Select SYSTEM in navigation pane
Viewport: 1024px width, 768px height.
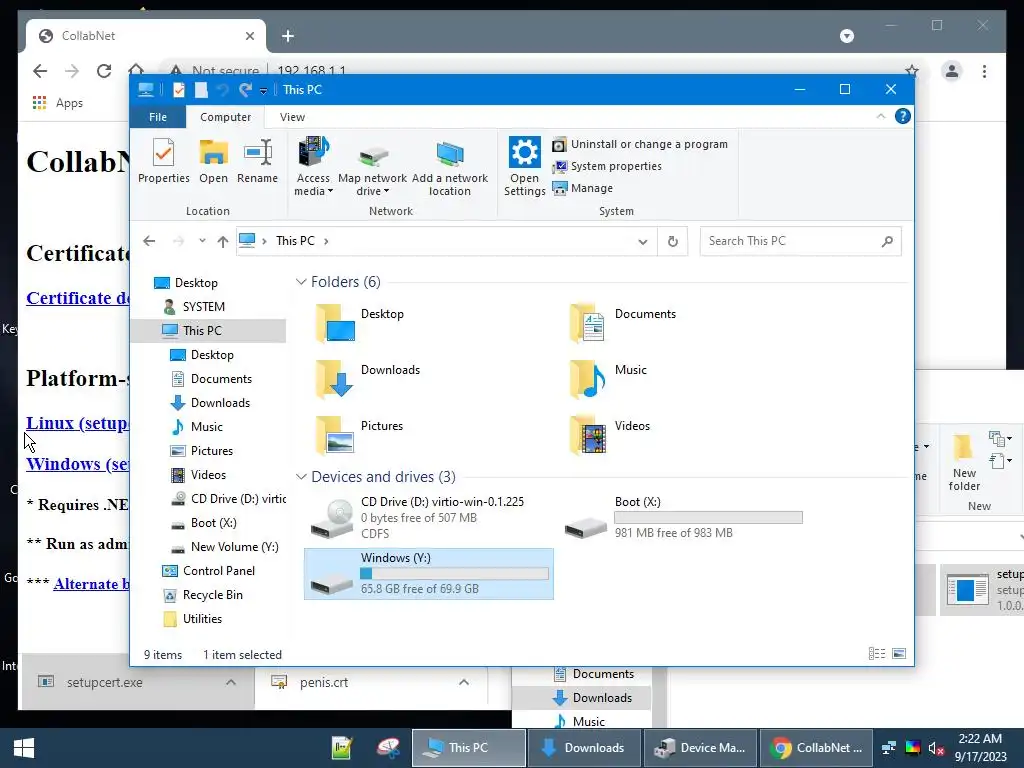click(203, 306)
